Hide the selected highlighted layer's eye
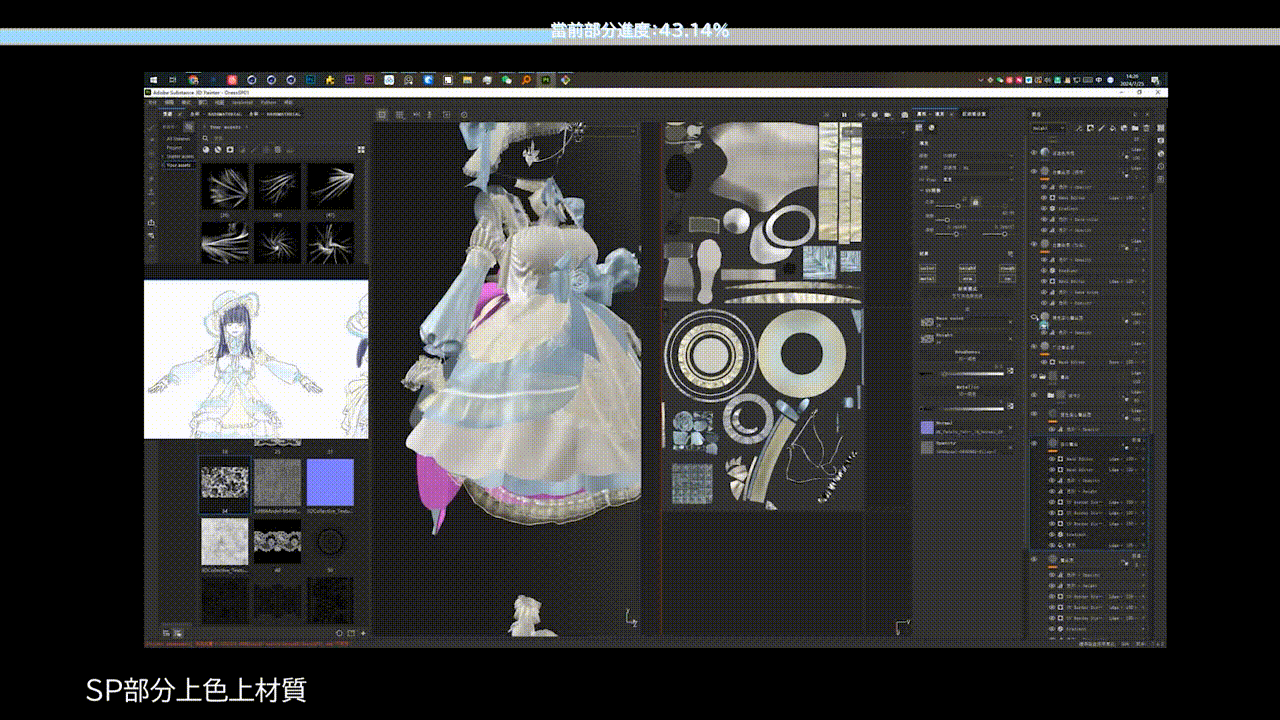 click(1034, 443)
